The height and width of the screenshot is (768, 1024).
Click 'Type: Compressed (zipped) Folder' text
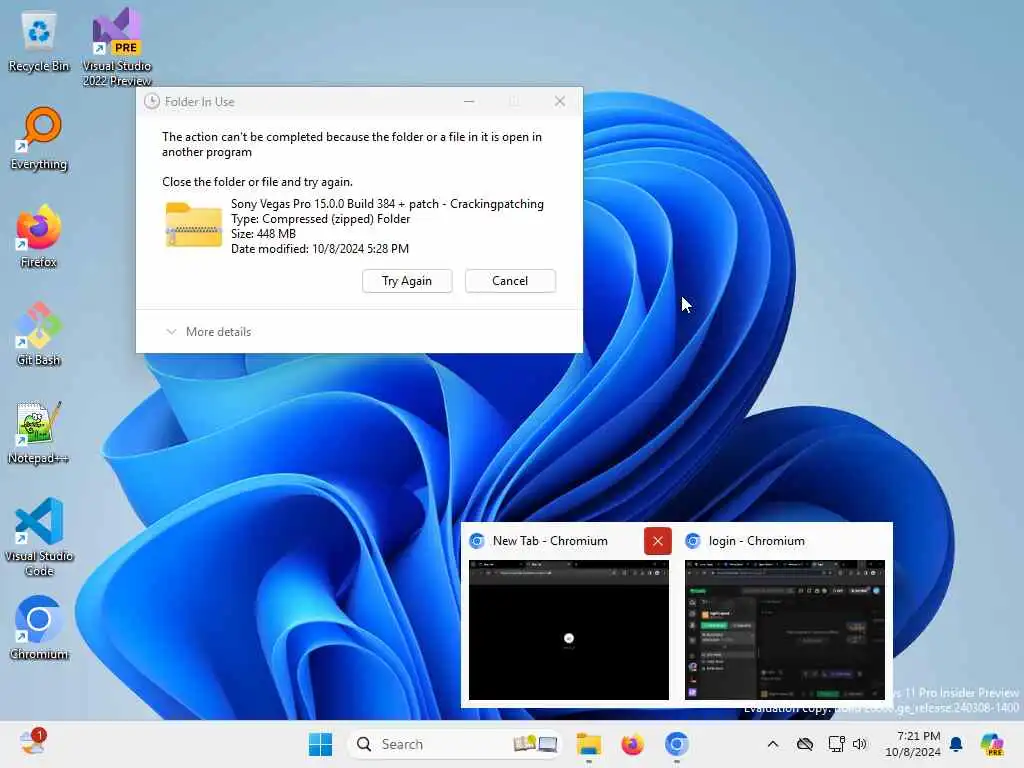321,219
